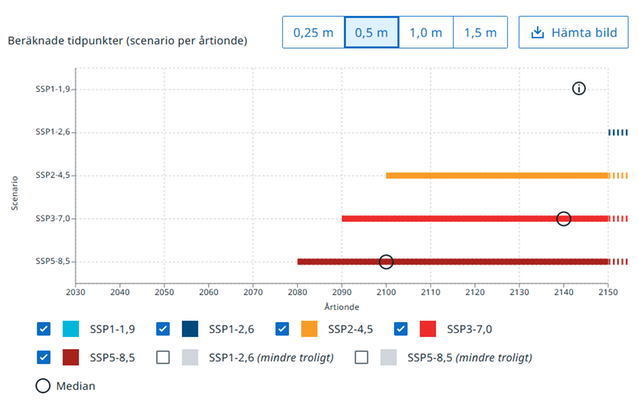This screenshot has height=401, width=639.
Task: Select the 0,25 m level option
Action: pyautogui.click(x=313, y=33)
